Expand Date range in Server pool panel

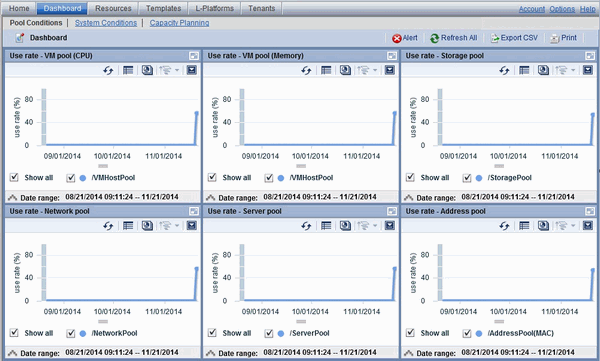210,353
